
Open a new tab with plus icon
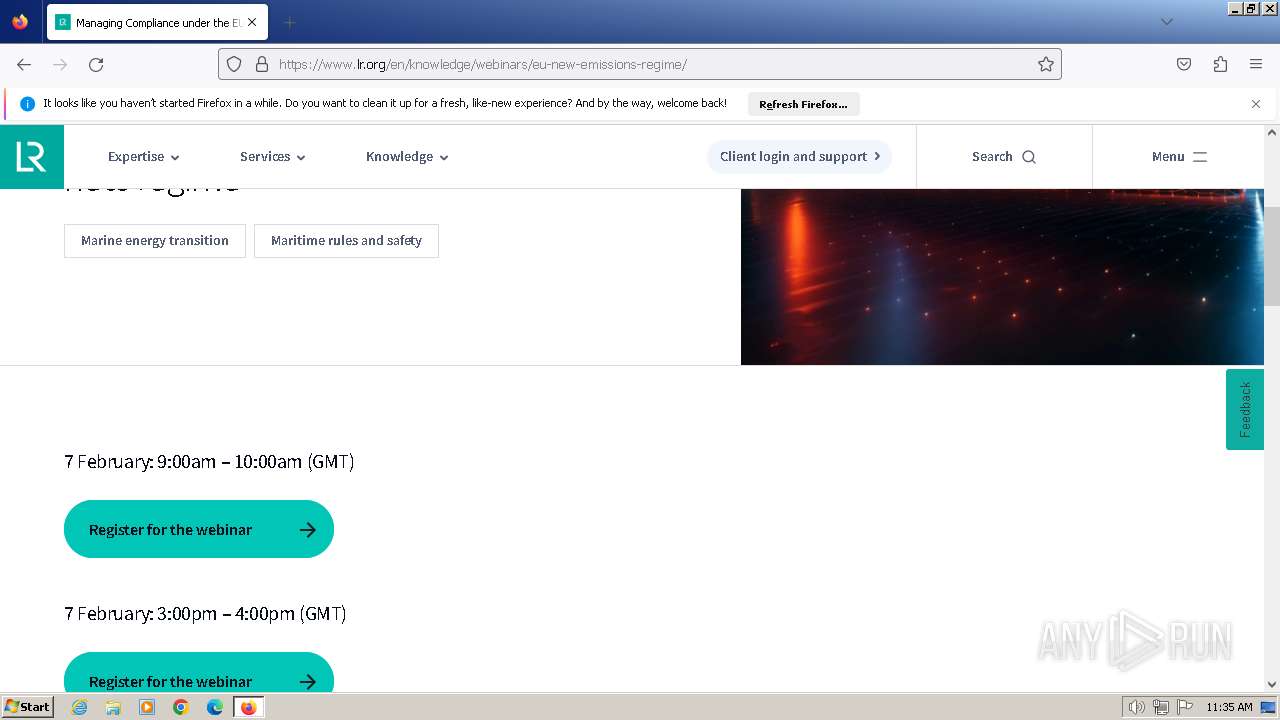pos(289,22)
